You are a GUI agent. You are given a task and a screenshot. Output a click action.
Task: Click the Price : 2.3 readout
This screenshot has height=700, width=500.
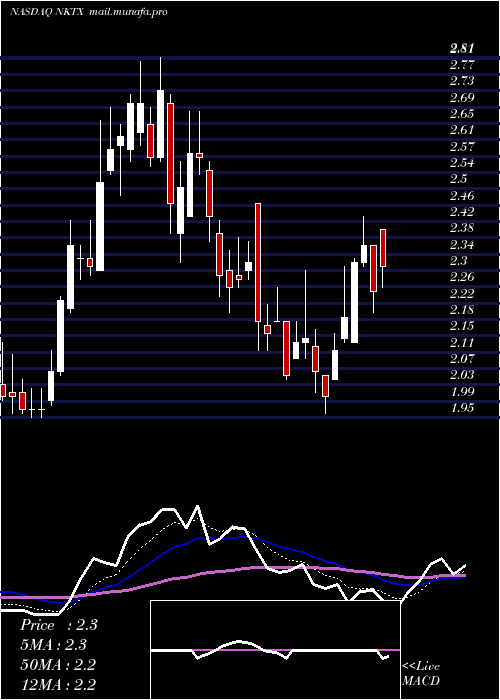[59, 625]
